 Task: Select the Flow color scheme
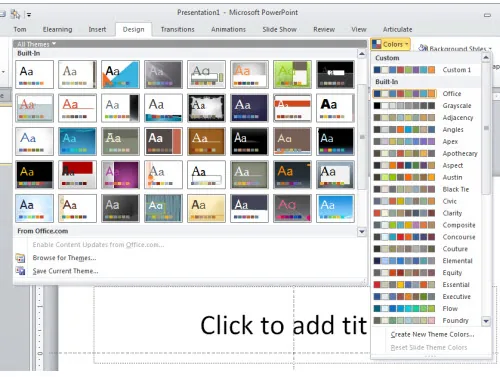427,309
